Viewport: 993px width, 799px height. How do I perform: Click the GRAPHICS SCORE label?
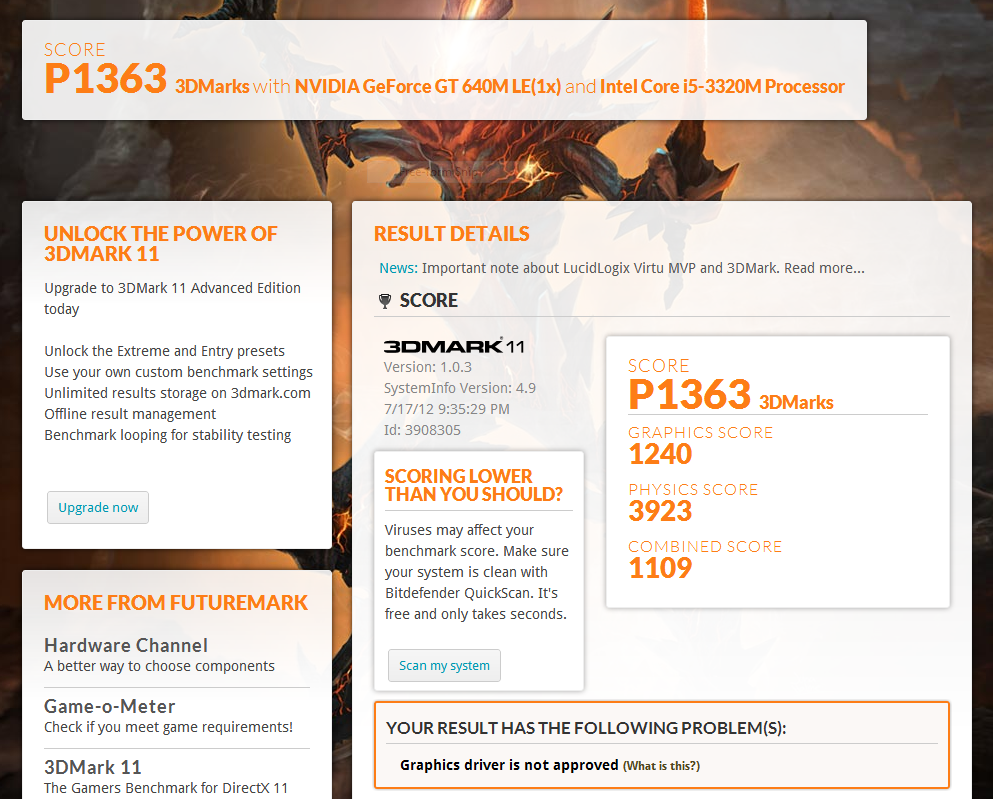coord(700,432)
